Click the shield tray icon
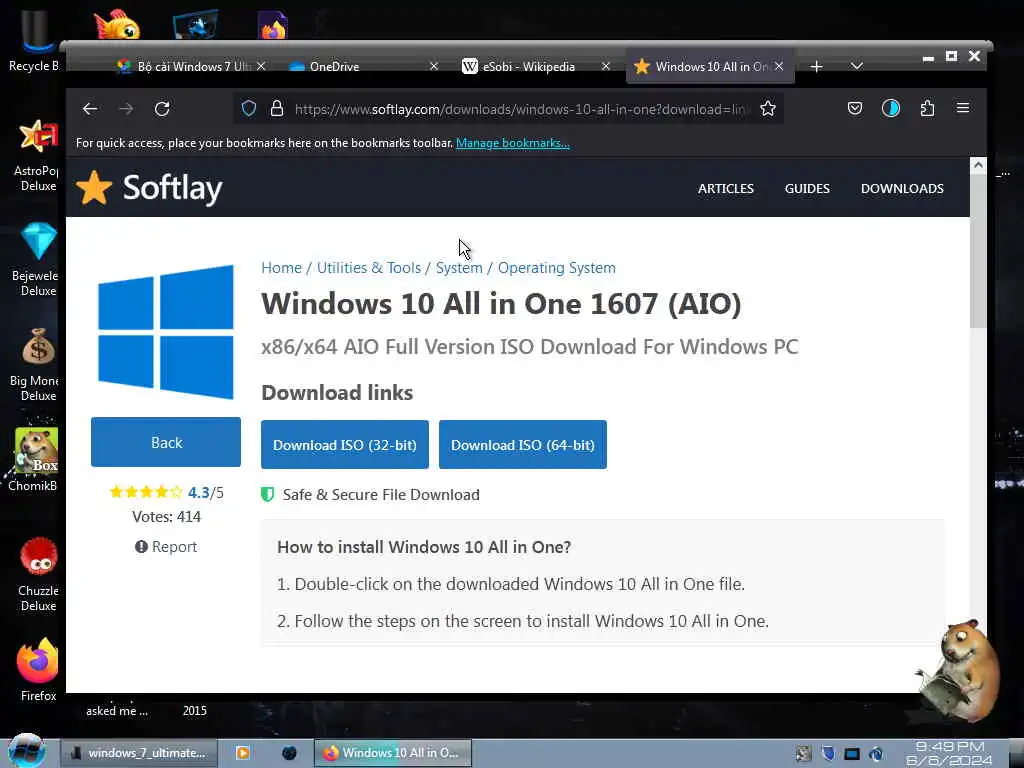Image resolution: width=1024 pixels, height=768 pixels. [828, 754]
